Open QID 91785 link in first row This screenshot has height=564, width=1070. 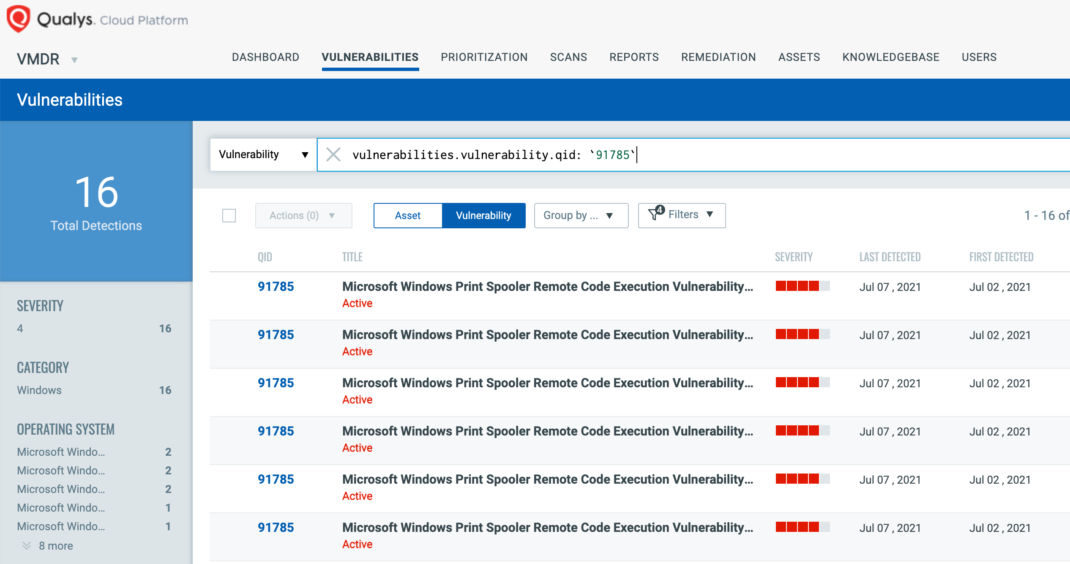click(276, 287)
